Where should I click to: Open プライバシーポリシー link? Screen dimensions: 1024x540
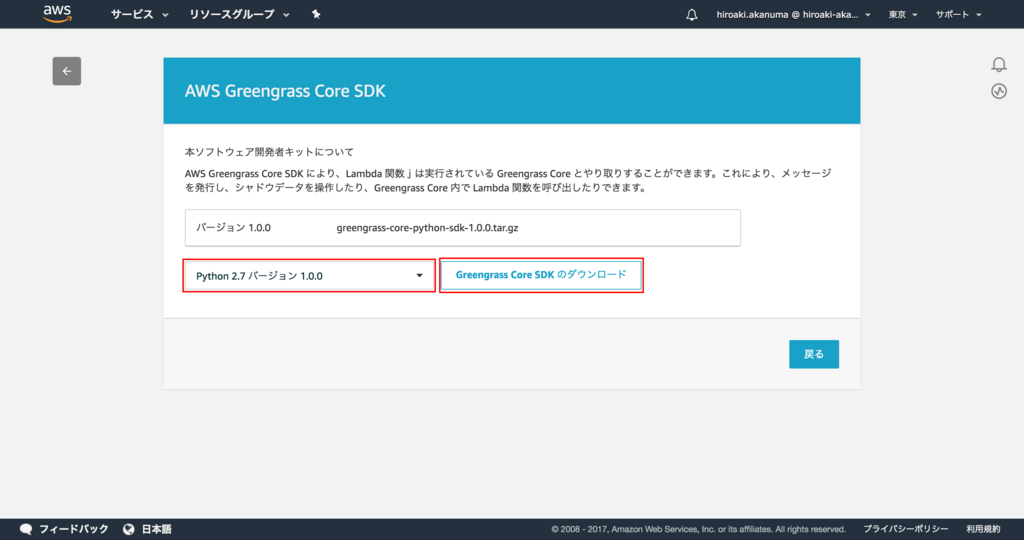(x=906, y=529)
